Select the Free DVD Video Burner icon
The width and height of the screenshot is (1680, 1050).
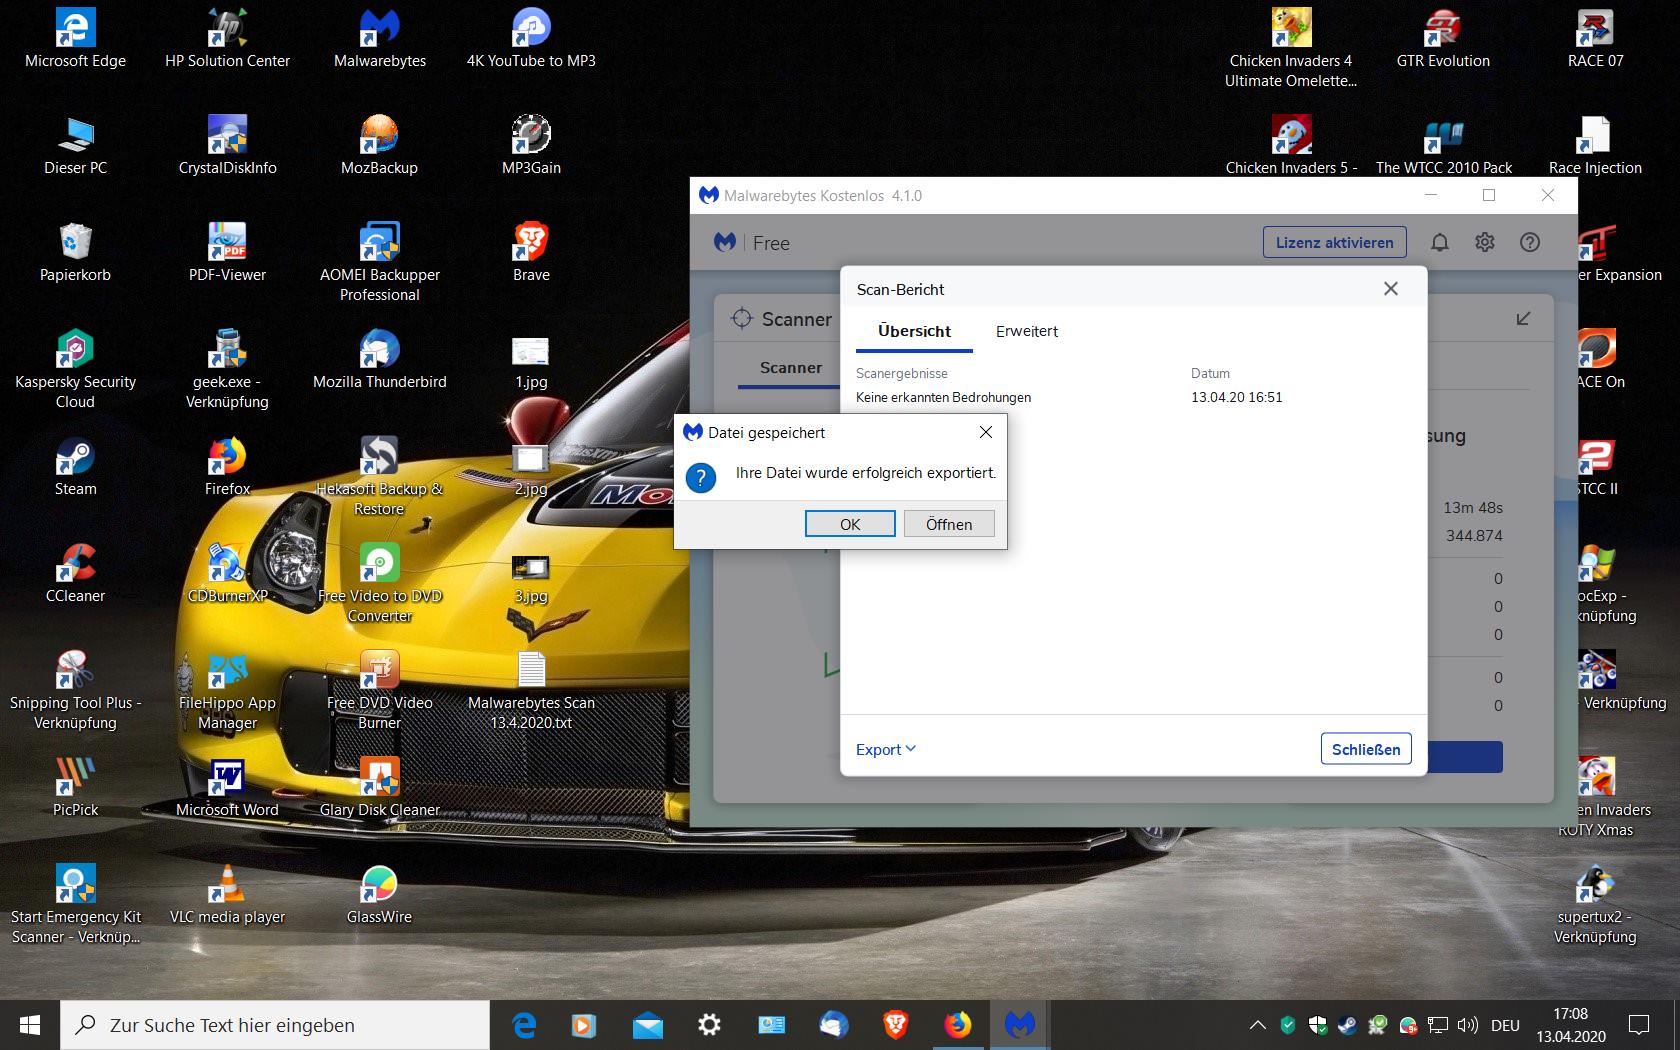[380, 690]
